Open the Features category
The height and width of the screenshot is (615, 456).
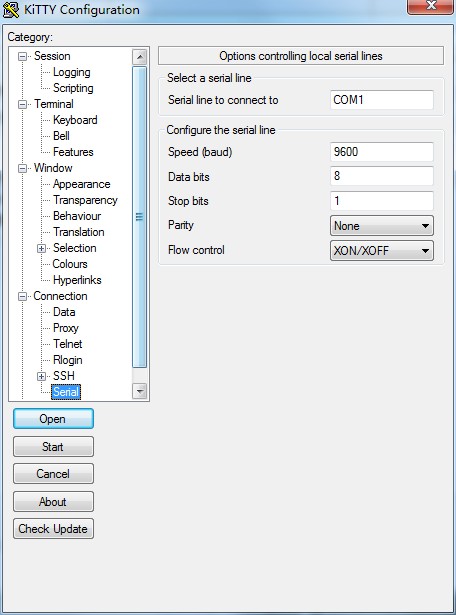73,152
